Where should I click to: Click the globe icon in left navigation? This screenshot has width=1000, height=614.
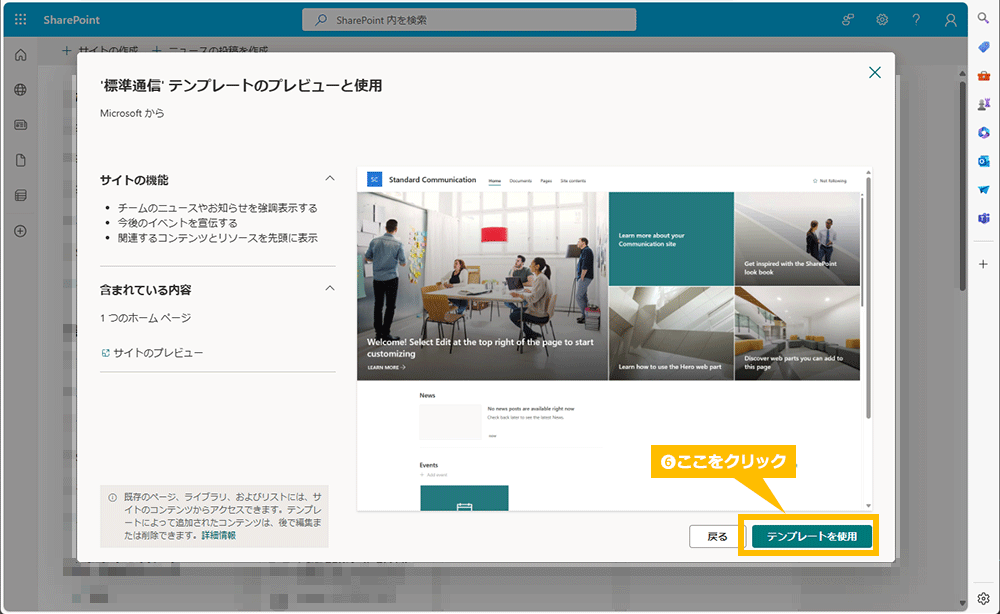pos(19,89)
